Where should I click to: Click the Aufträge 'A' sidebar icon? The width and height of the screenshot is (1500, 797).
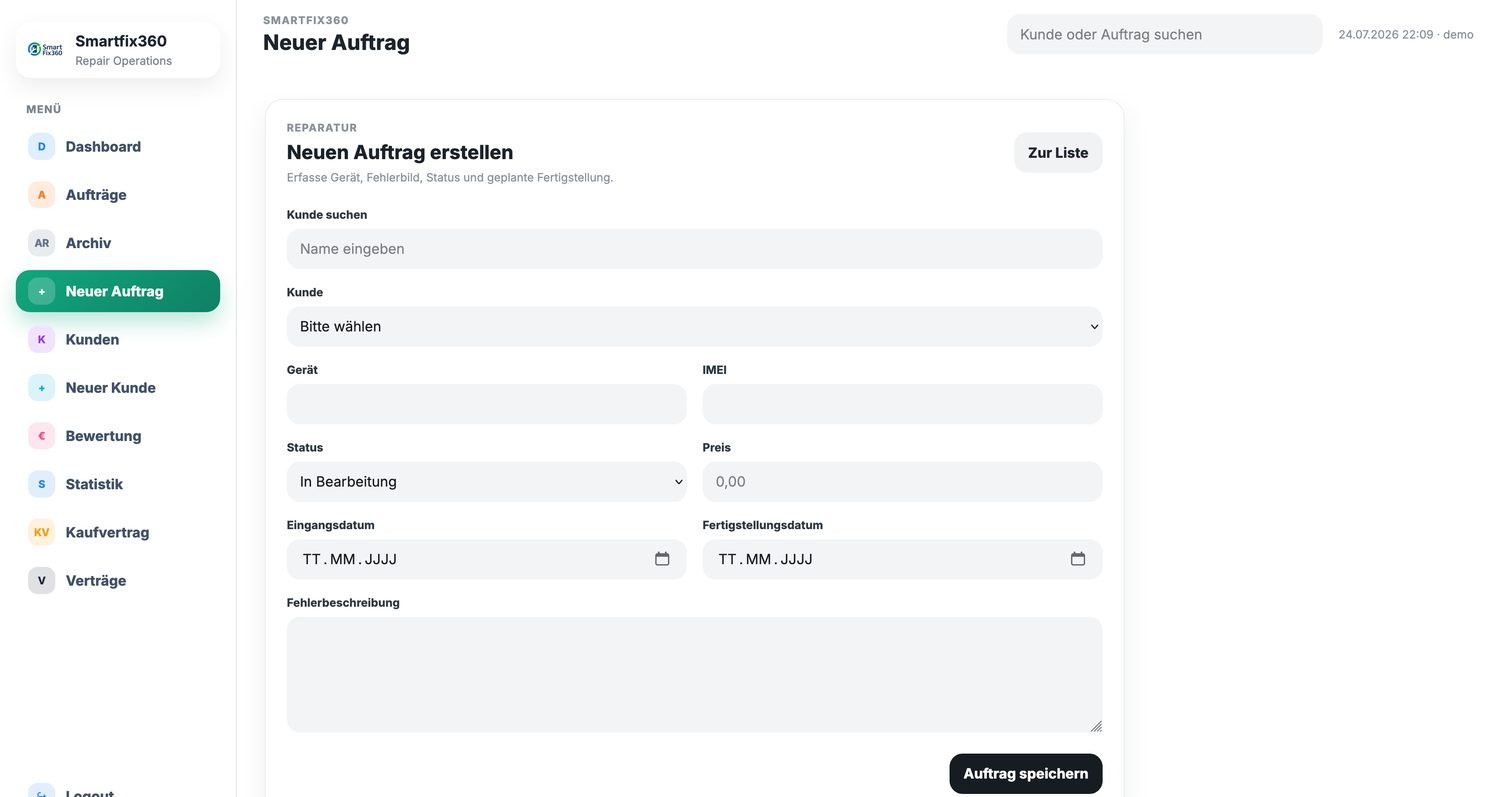coord(41,195)
